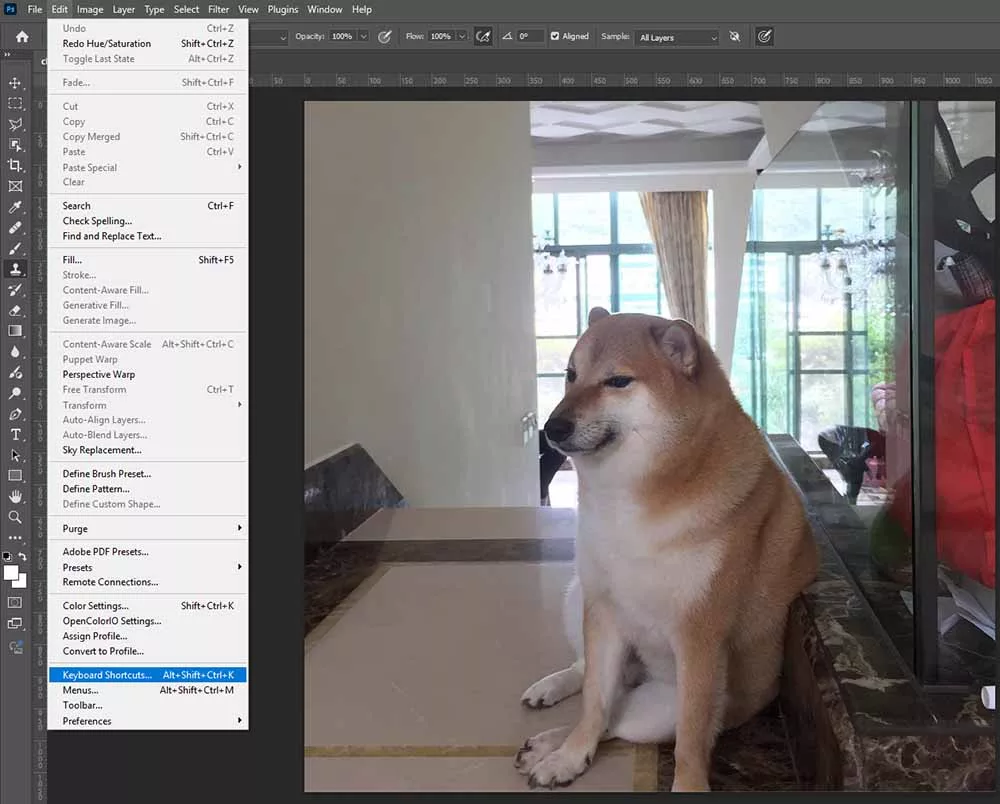Image resolution: width=1000 pixels, height=804 pixels.
Task: Open the Opacity dropdown arrow
Action: click(362, 36)
